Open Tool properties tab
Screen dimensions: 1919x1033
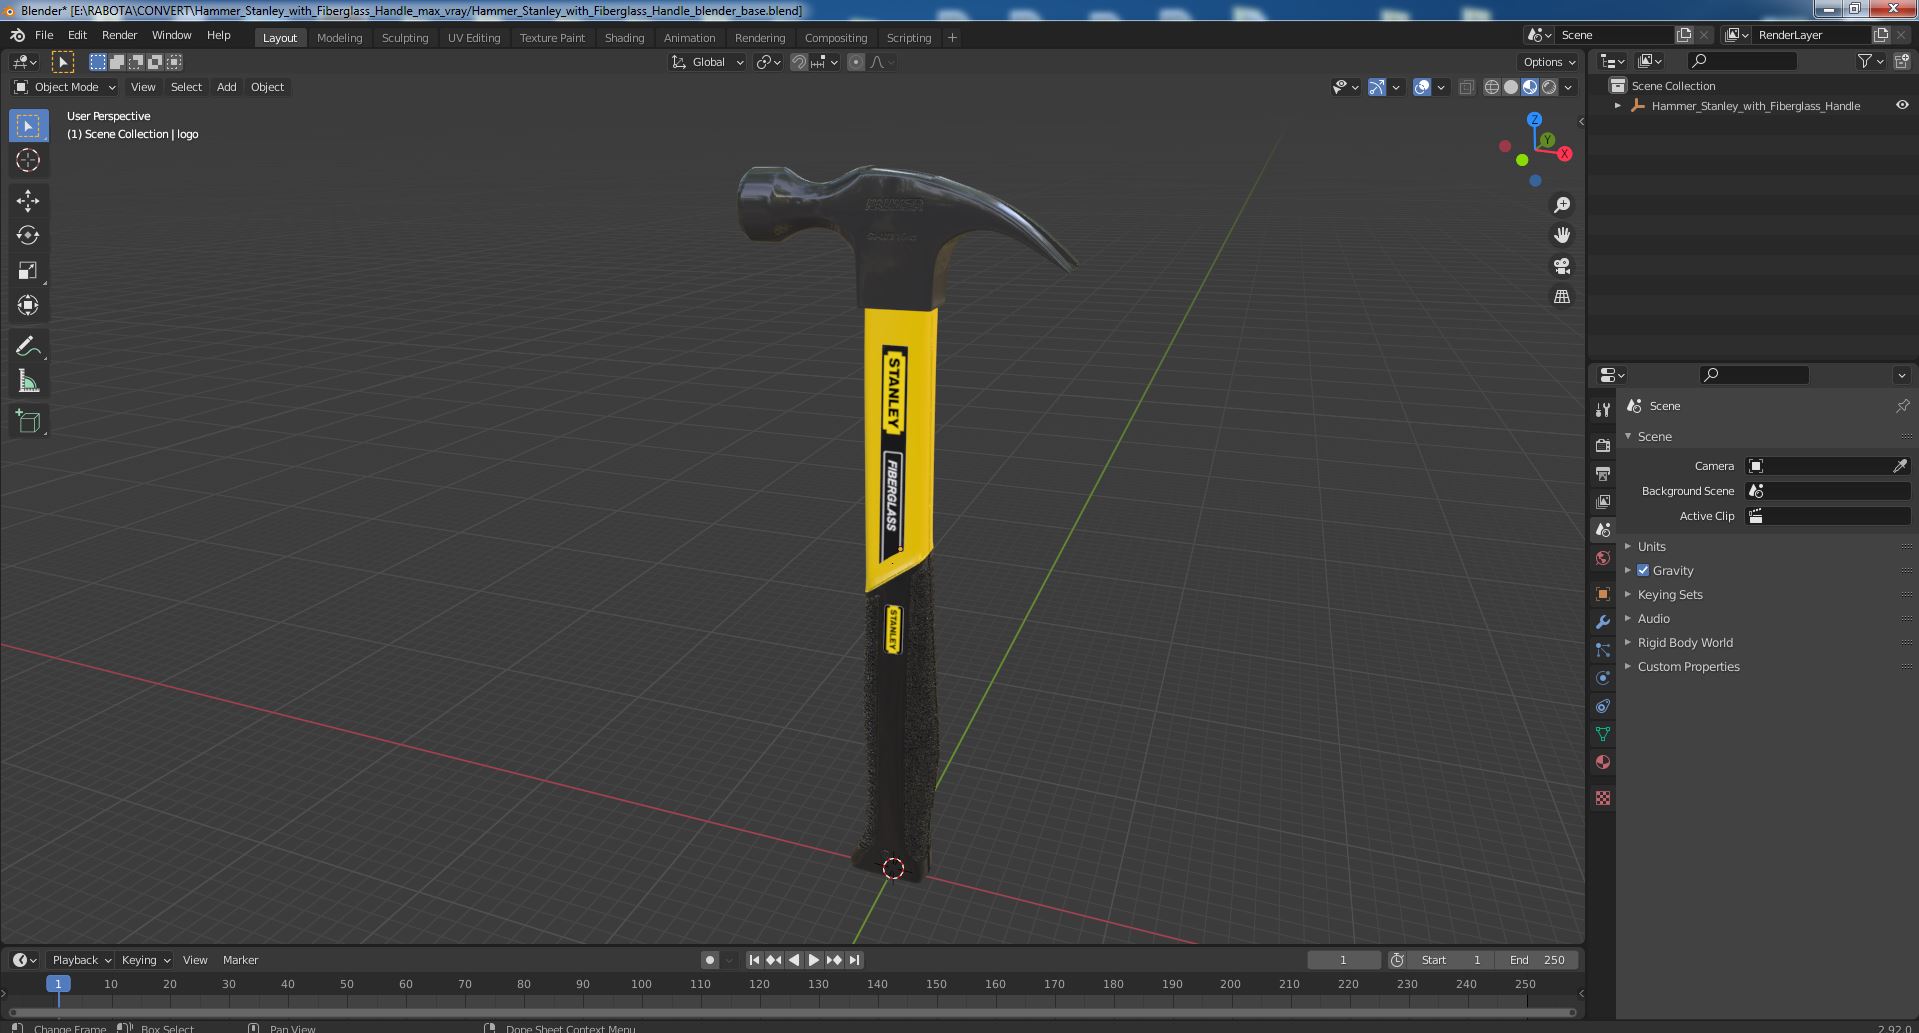[x=1603, y=409]
